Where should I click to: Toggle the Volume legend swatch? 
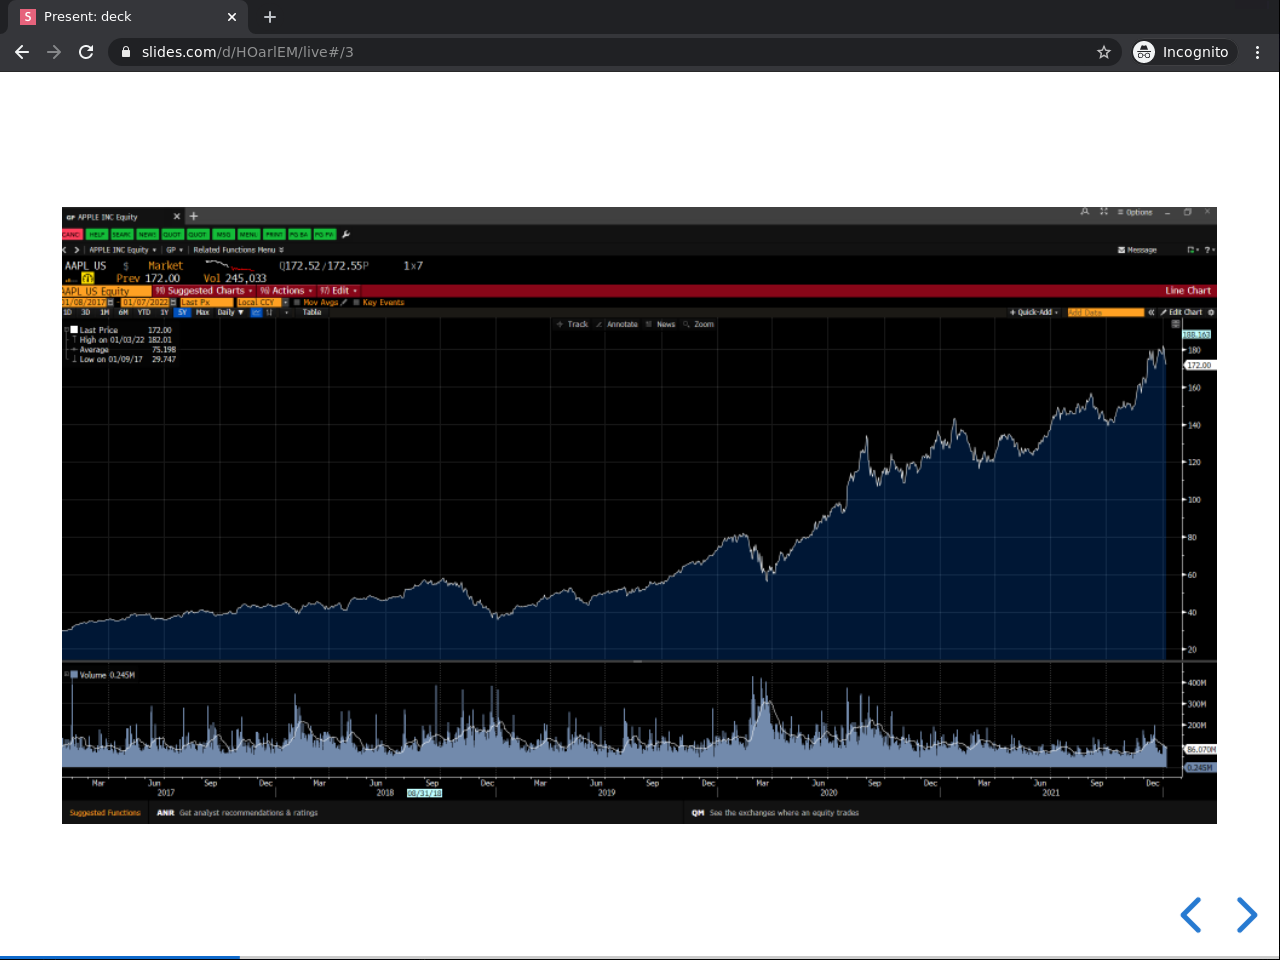point(74,675)
